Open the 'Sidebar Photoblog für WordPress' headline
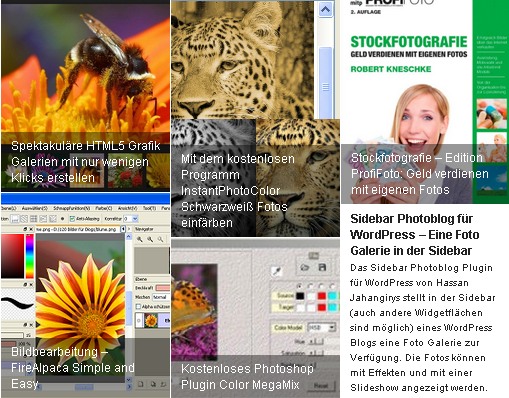 [x=415, y=235]
